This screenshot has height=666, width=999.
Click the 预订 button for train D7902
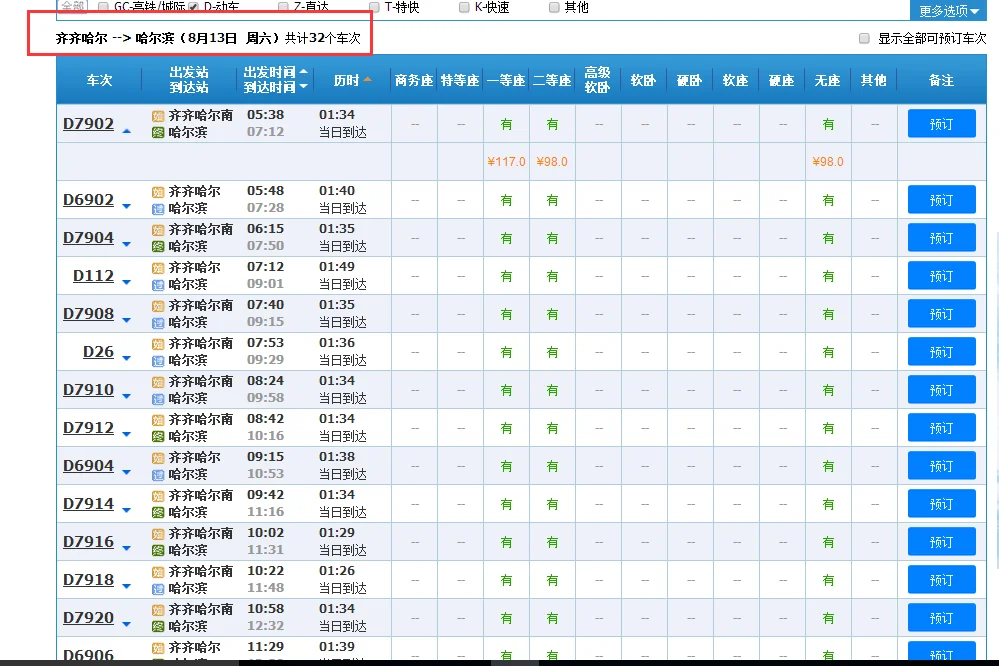(940, 123)
